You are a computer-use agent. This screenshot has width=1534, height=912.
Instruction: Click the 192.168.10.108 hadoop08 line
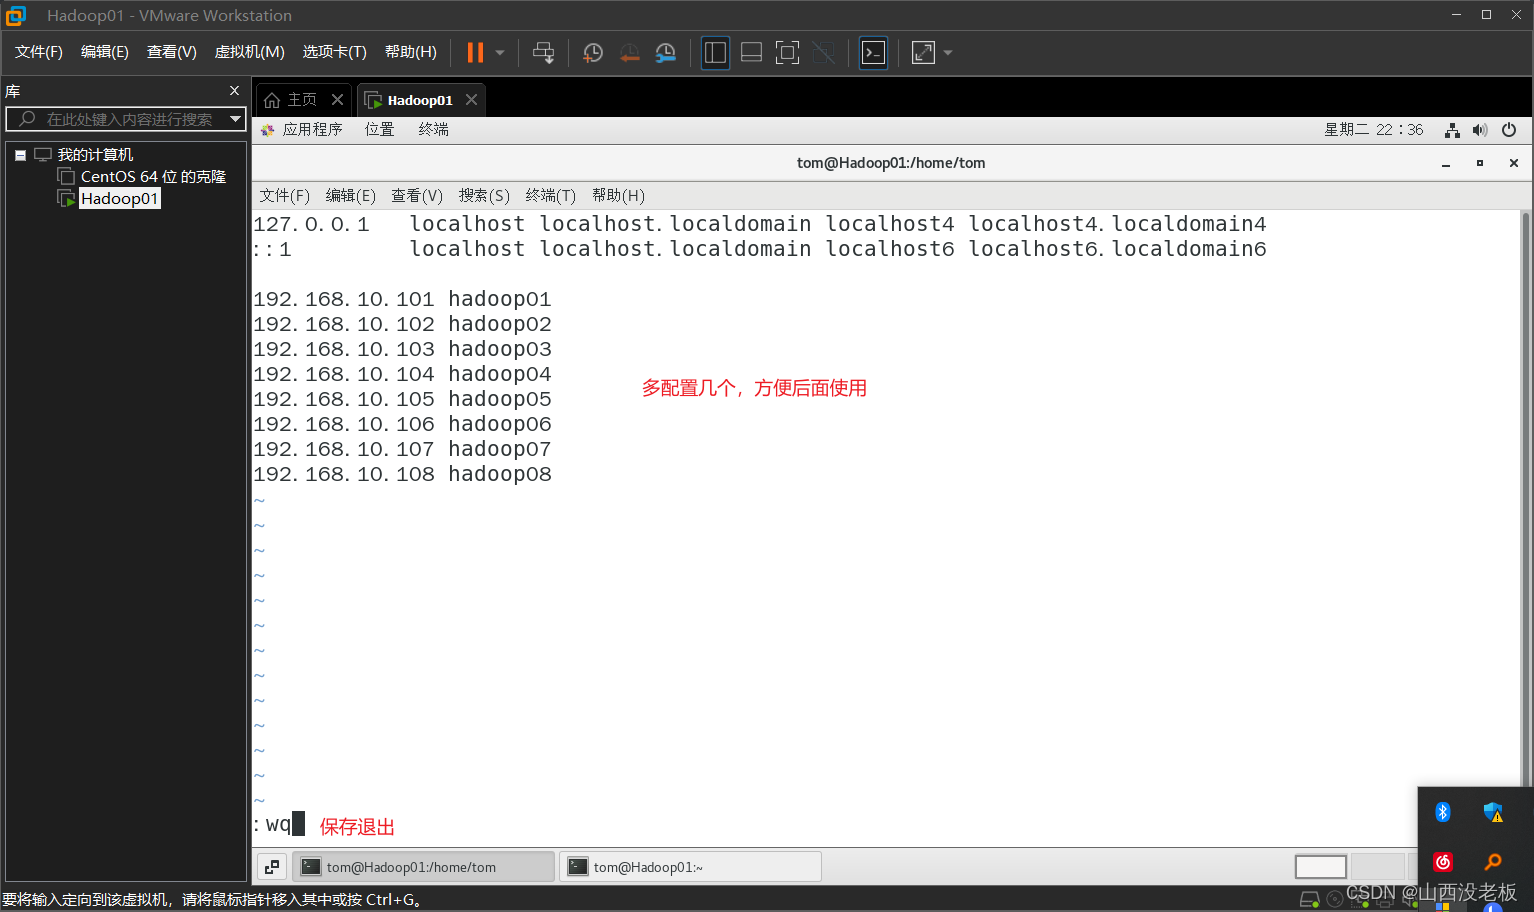tap(402, 474)
